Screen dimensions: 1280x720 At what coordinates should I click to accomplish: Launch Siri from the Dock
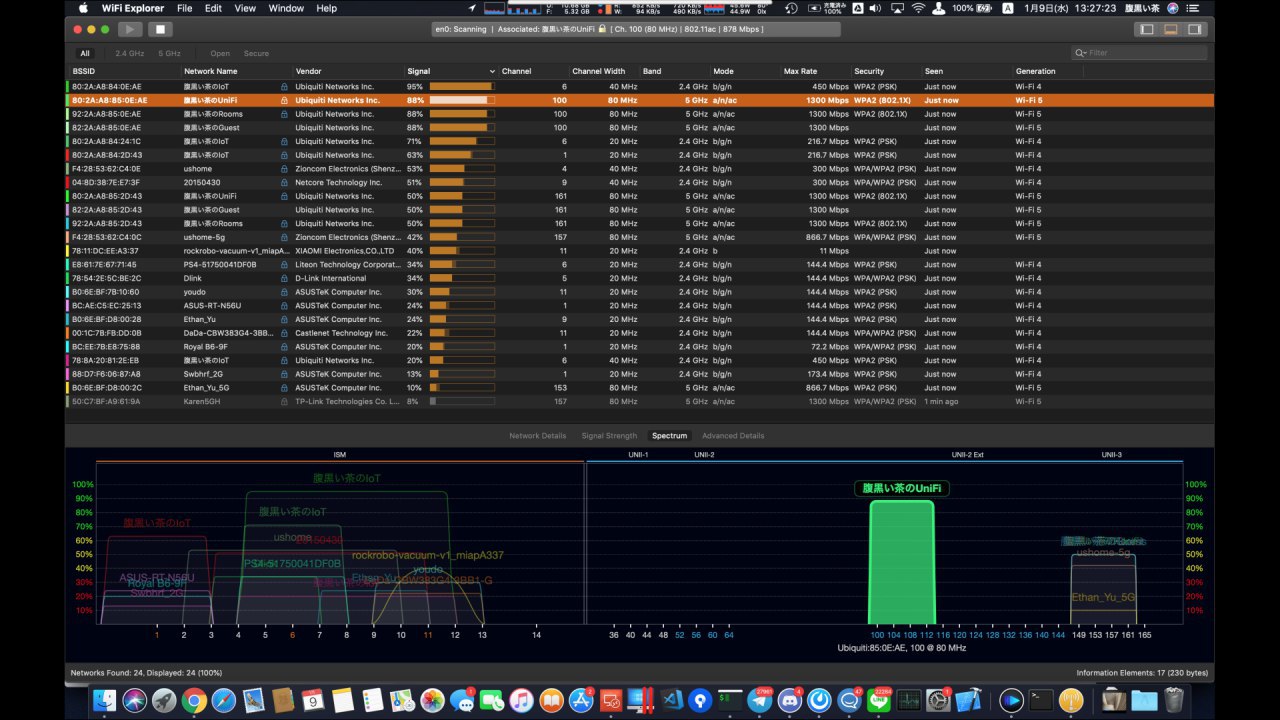[135, 700]
